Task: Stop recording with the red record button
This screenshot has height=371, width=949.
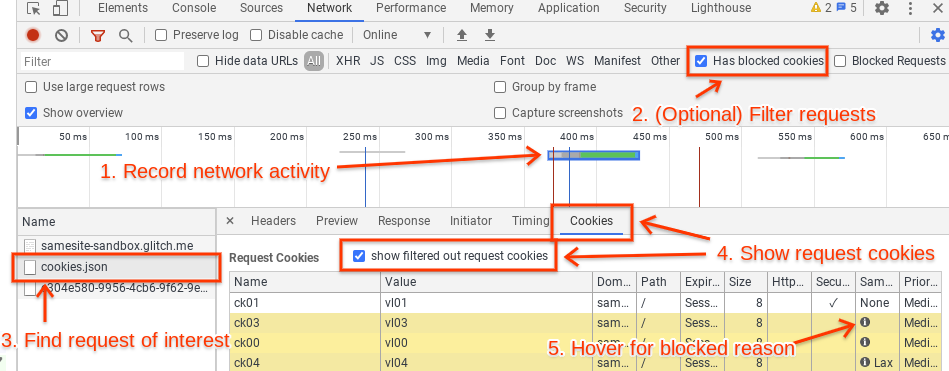Action: point(33,35)
